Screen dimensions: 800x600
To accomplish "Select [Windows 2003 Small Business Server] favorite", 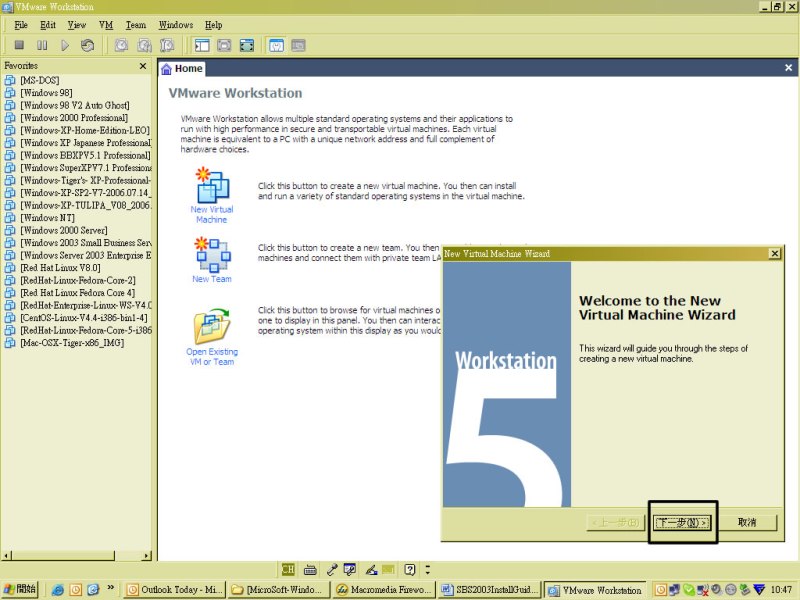I will pos(86,243).
